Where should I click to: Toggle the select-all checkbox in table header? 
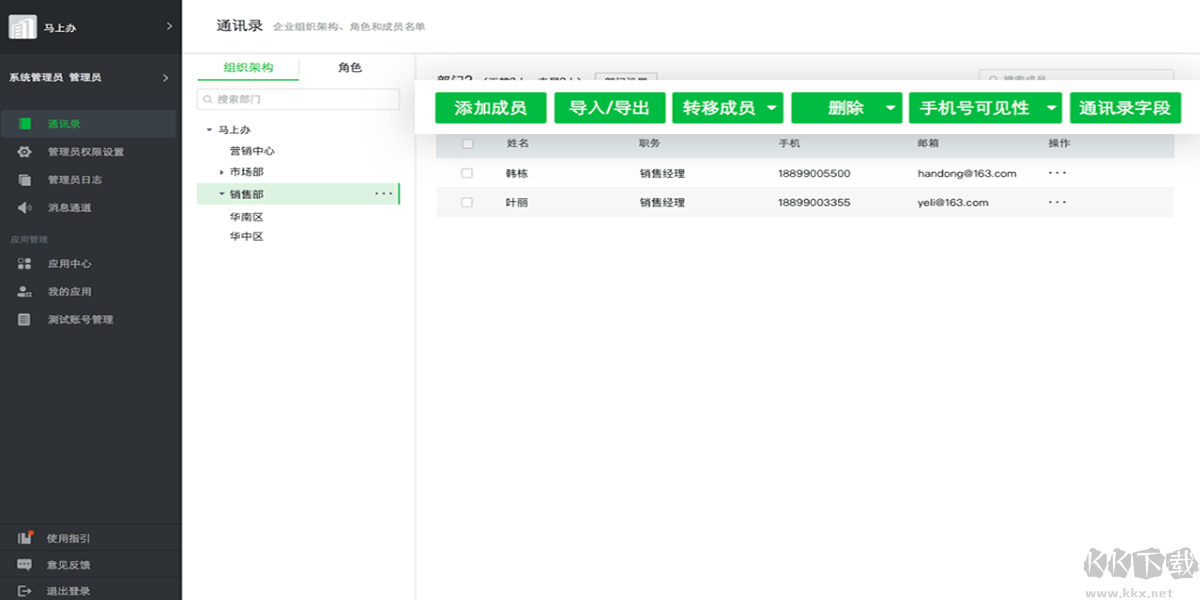pos(467,144)
